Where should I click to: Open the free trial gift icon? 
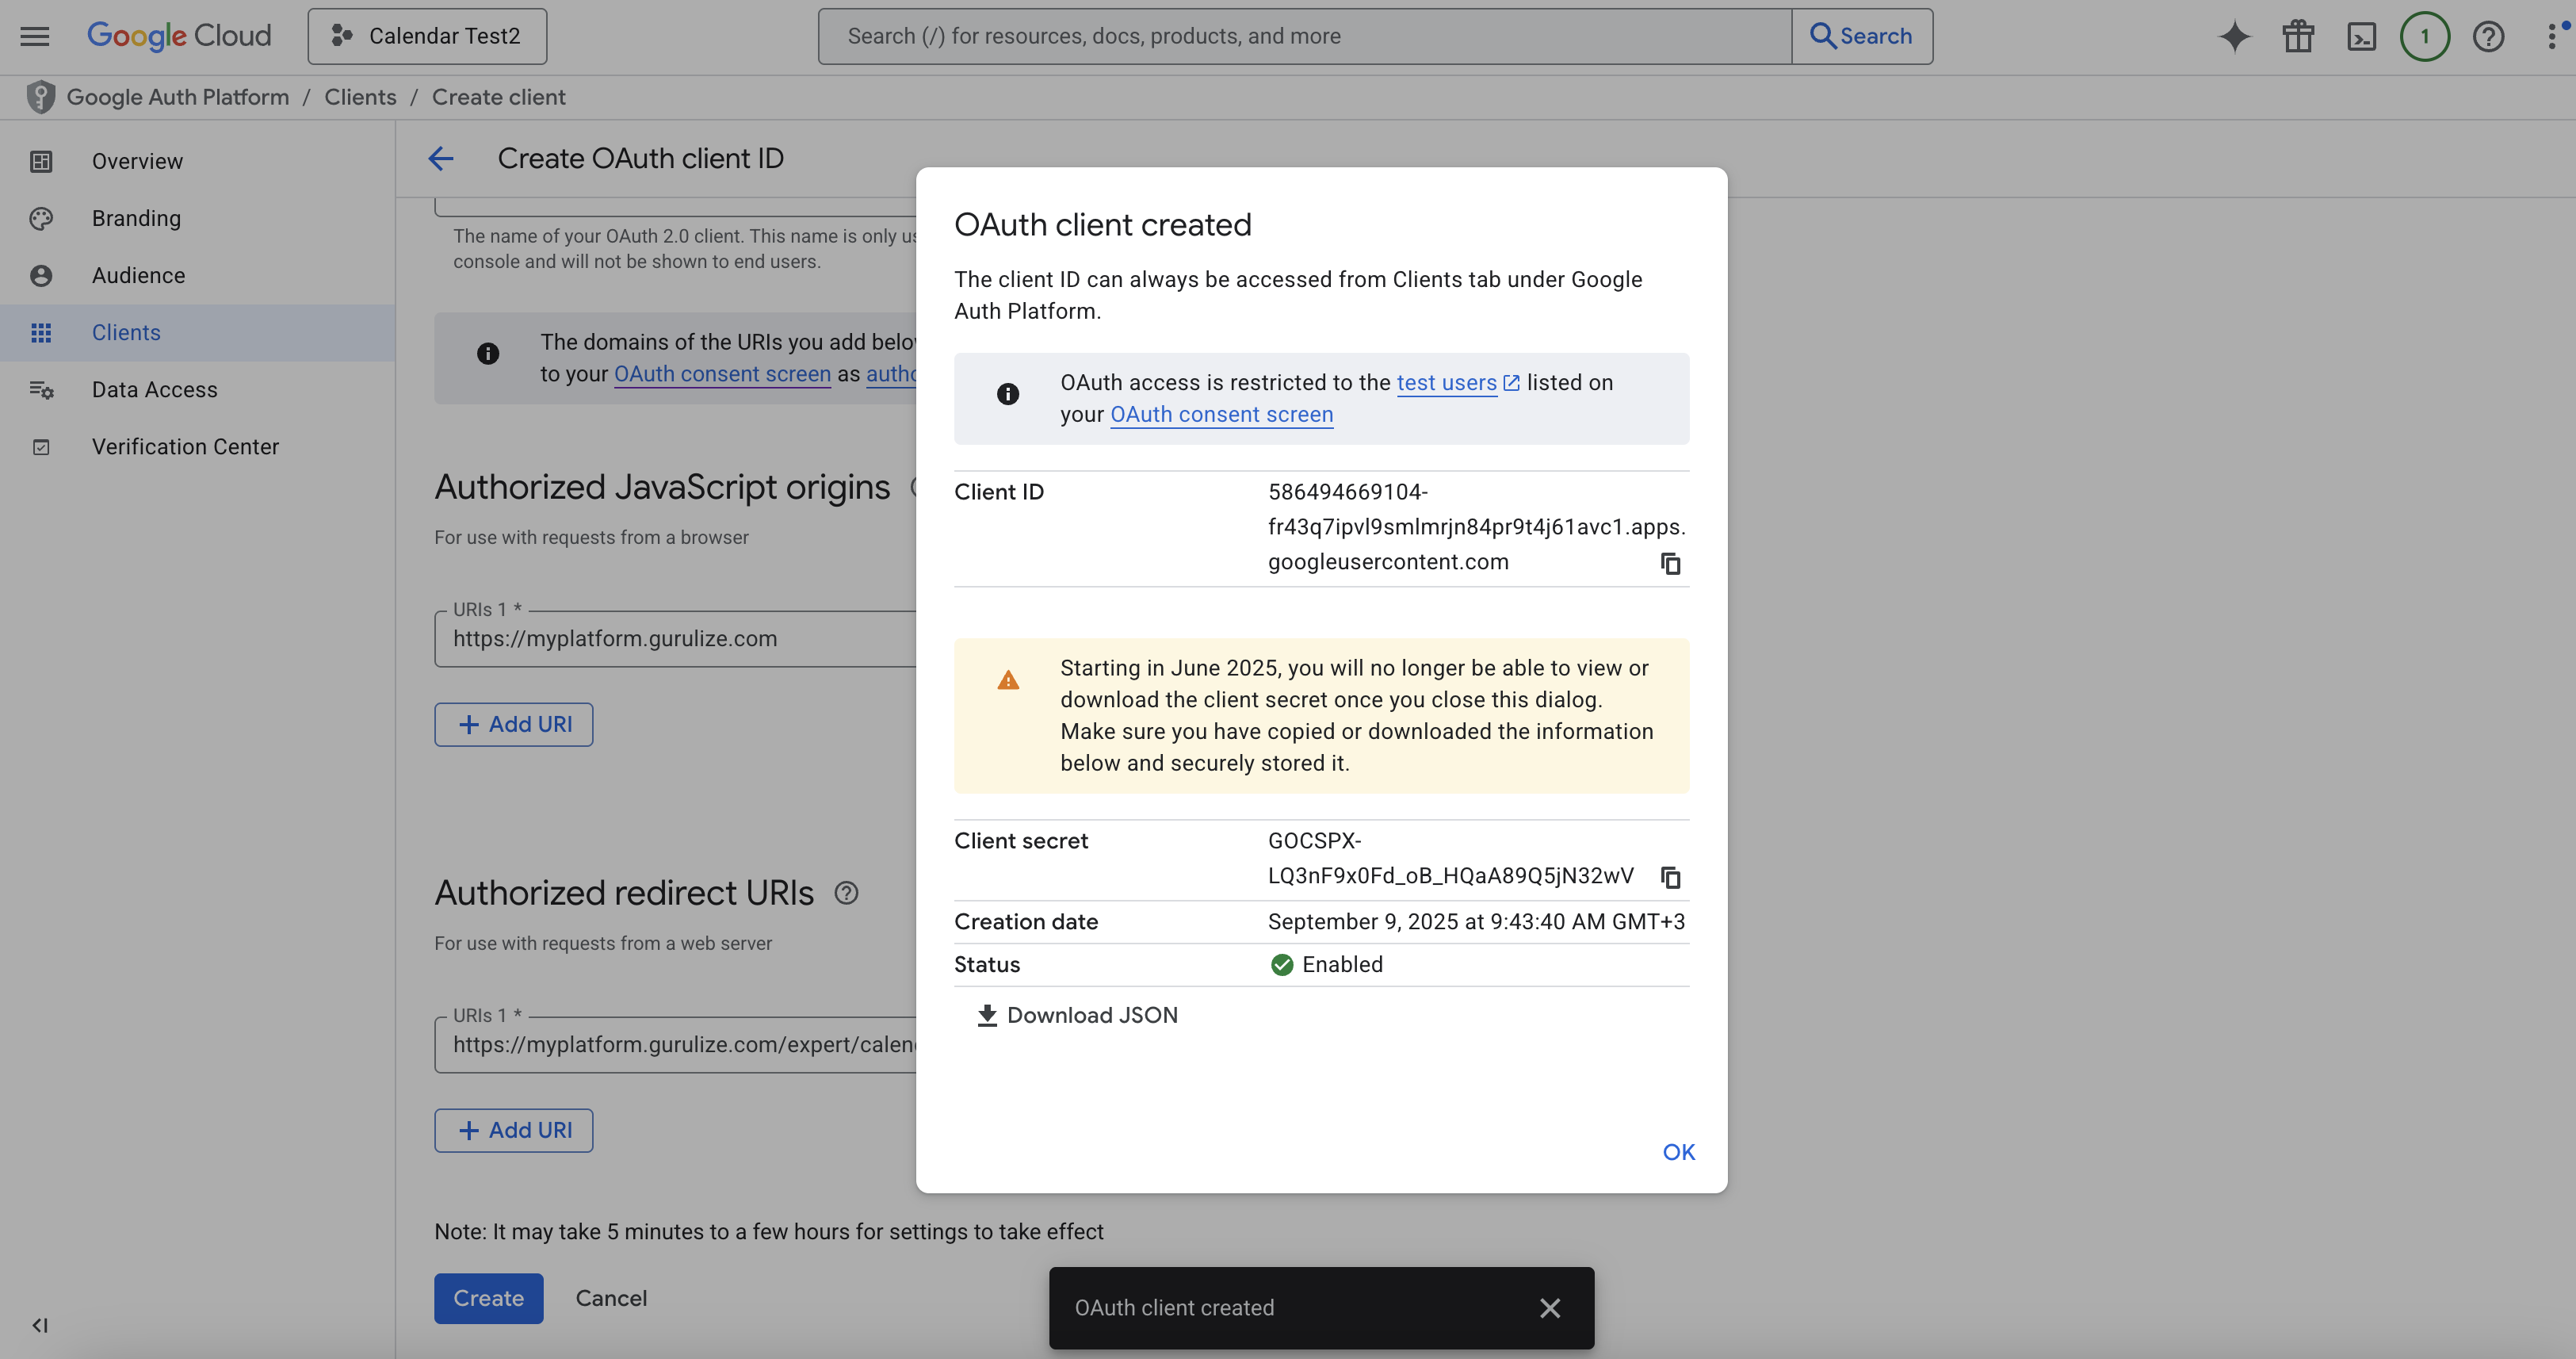[2298, 37]
